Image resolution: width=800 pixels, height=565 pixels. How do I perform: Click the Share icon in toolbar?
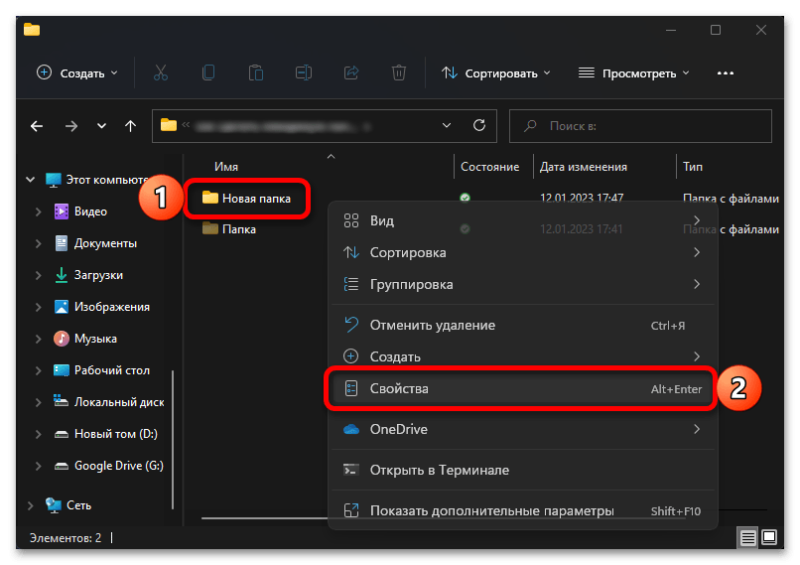point(351,73)
